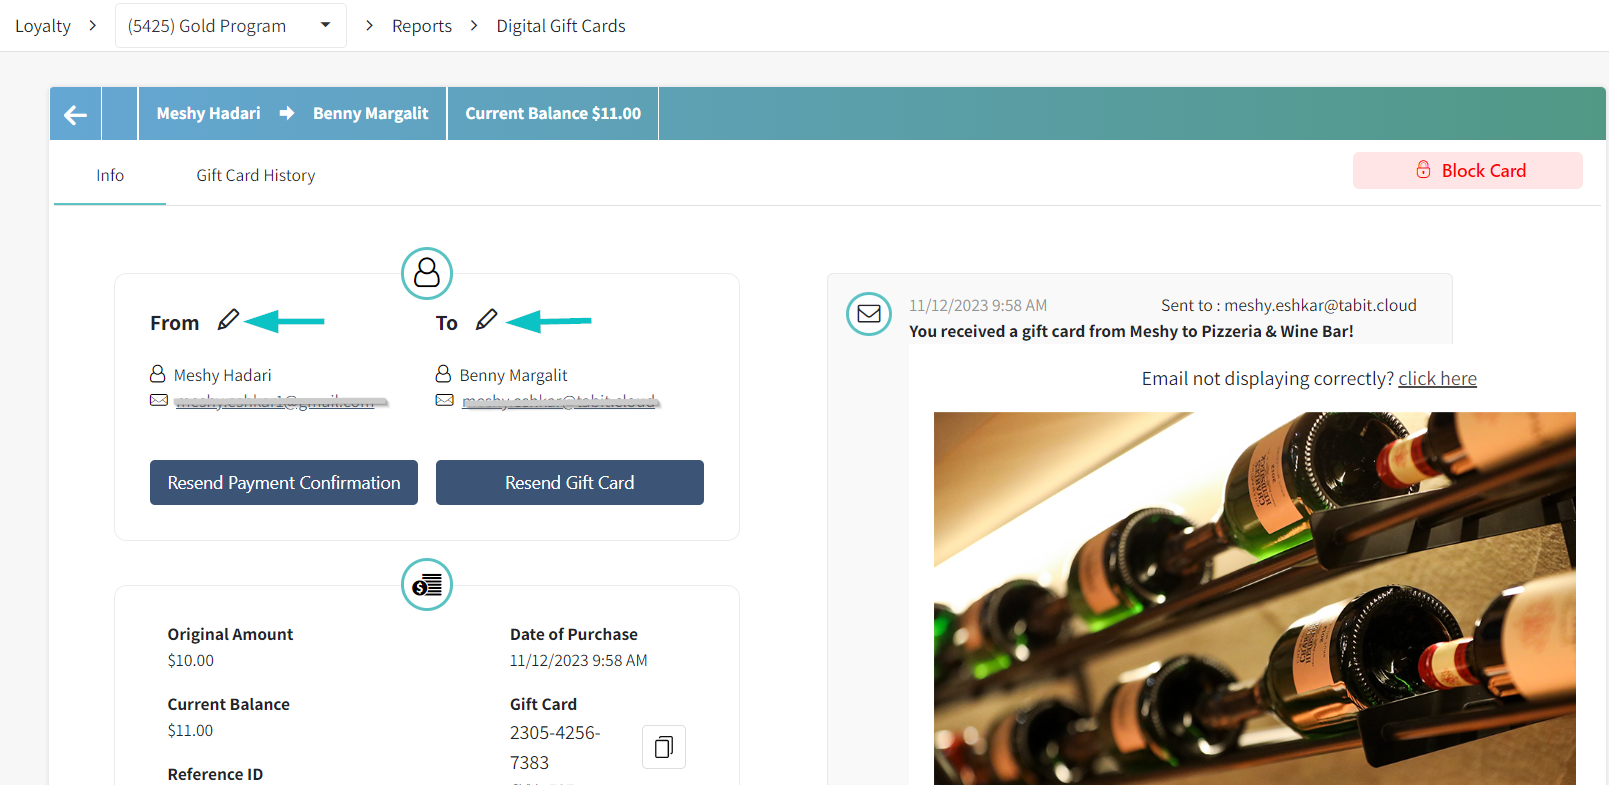
Task: Click the arrow between Meshy Hadari and Benny Margalit
Action: point(285,113)
